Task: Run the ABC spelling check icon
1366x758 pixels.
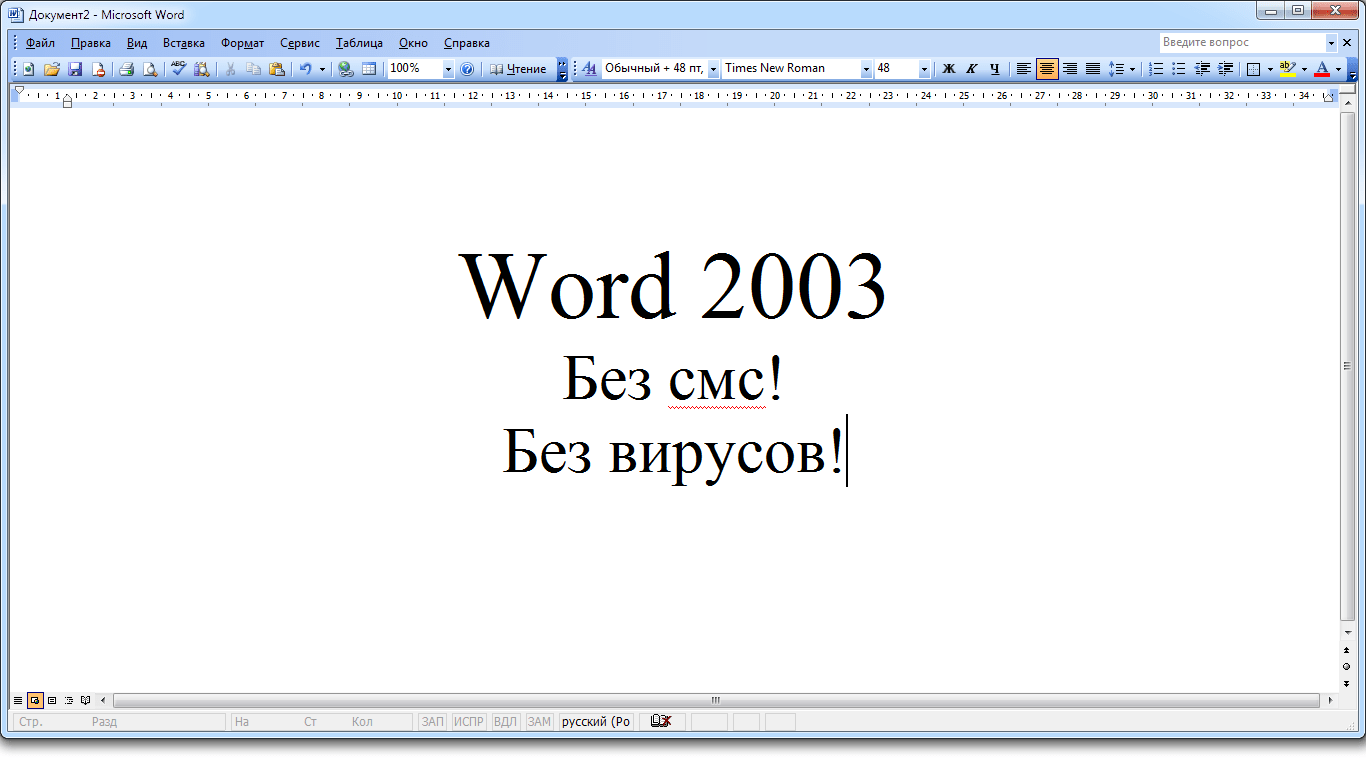Action: [x=178, y=69]
